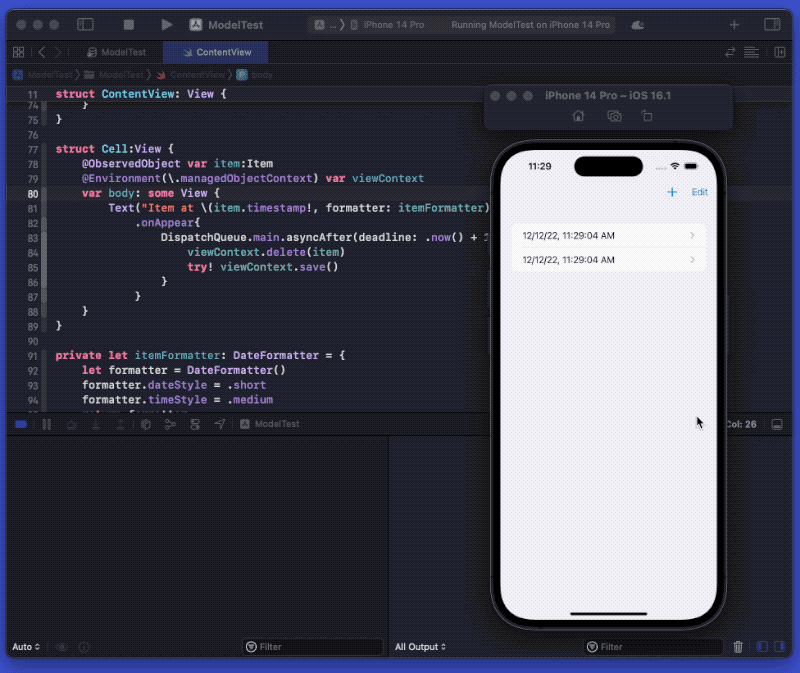Image resolution: width=800 pixels, height=673 pixels.
Task: Open the Debug Memory Graph
Action: click(170, 424)
